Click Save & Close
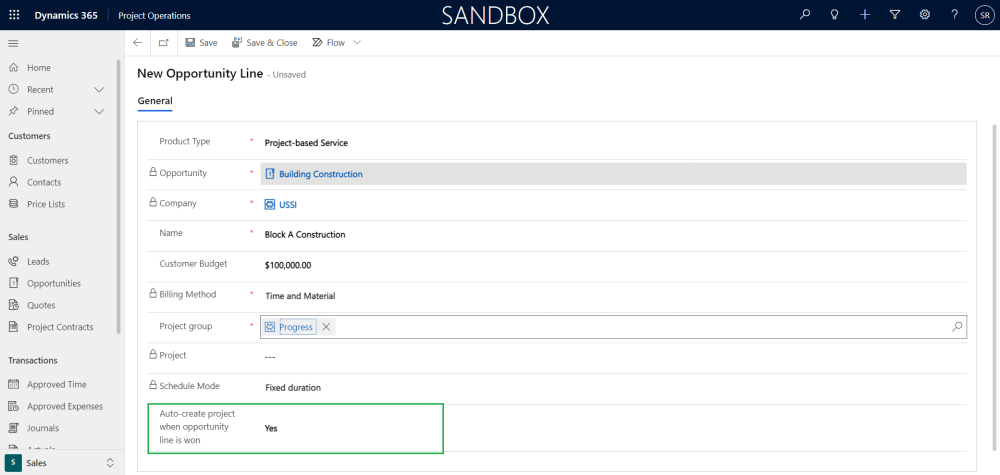 pos(265,43)
